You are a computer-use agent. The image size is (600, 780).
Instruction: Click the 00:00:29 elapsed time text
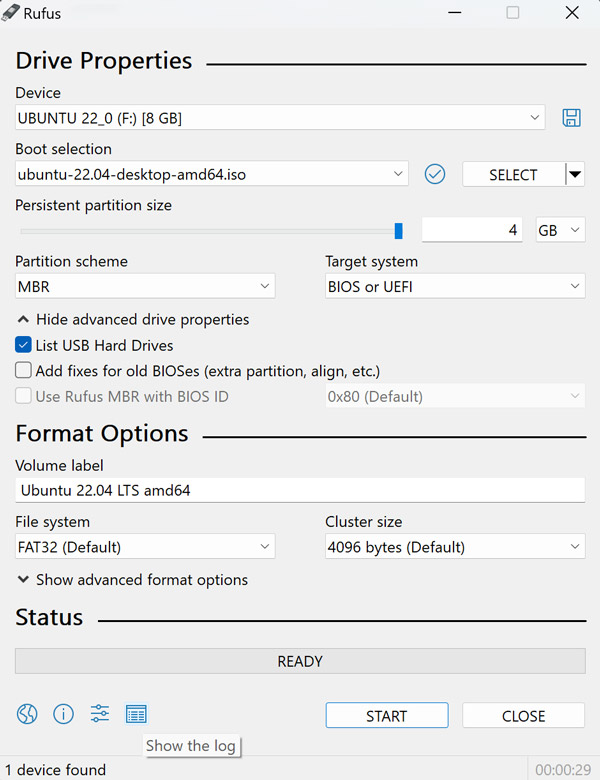coord(563,770)
